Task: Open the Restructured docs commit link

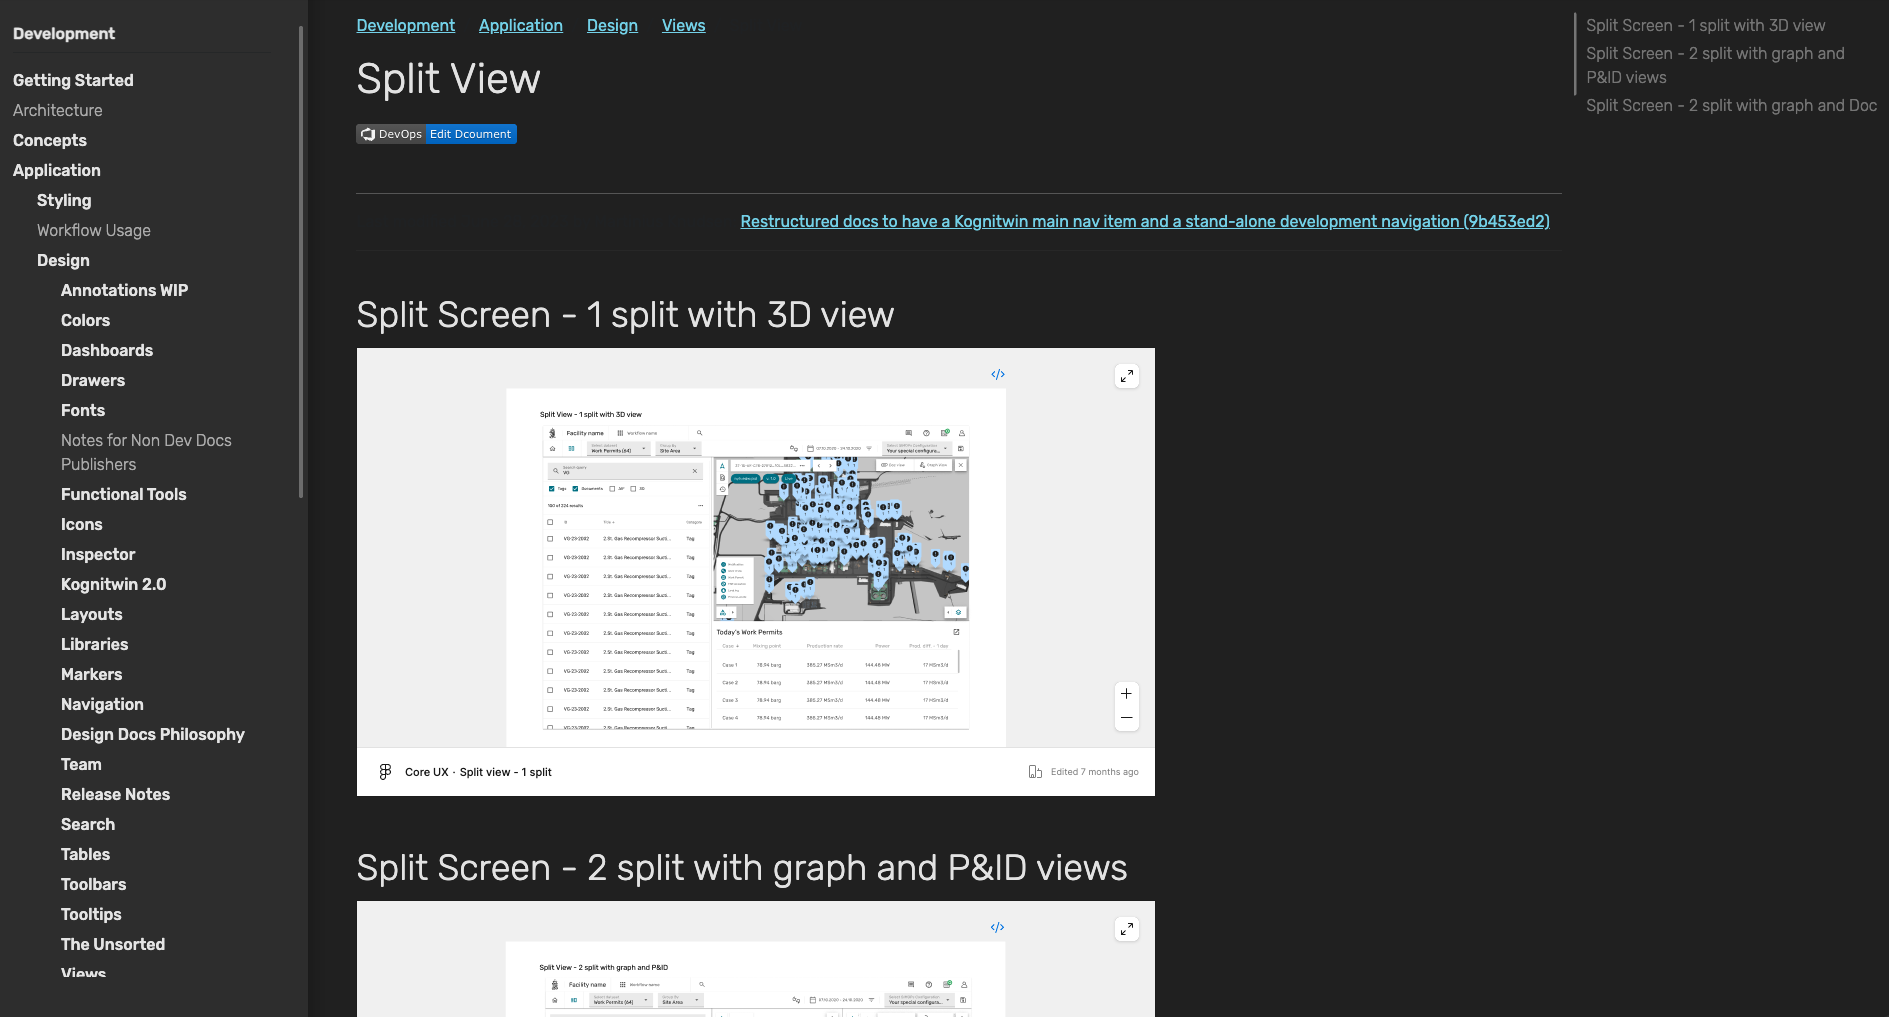Action: coord(1144,222)
